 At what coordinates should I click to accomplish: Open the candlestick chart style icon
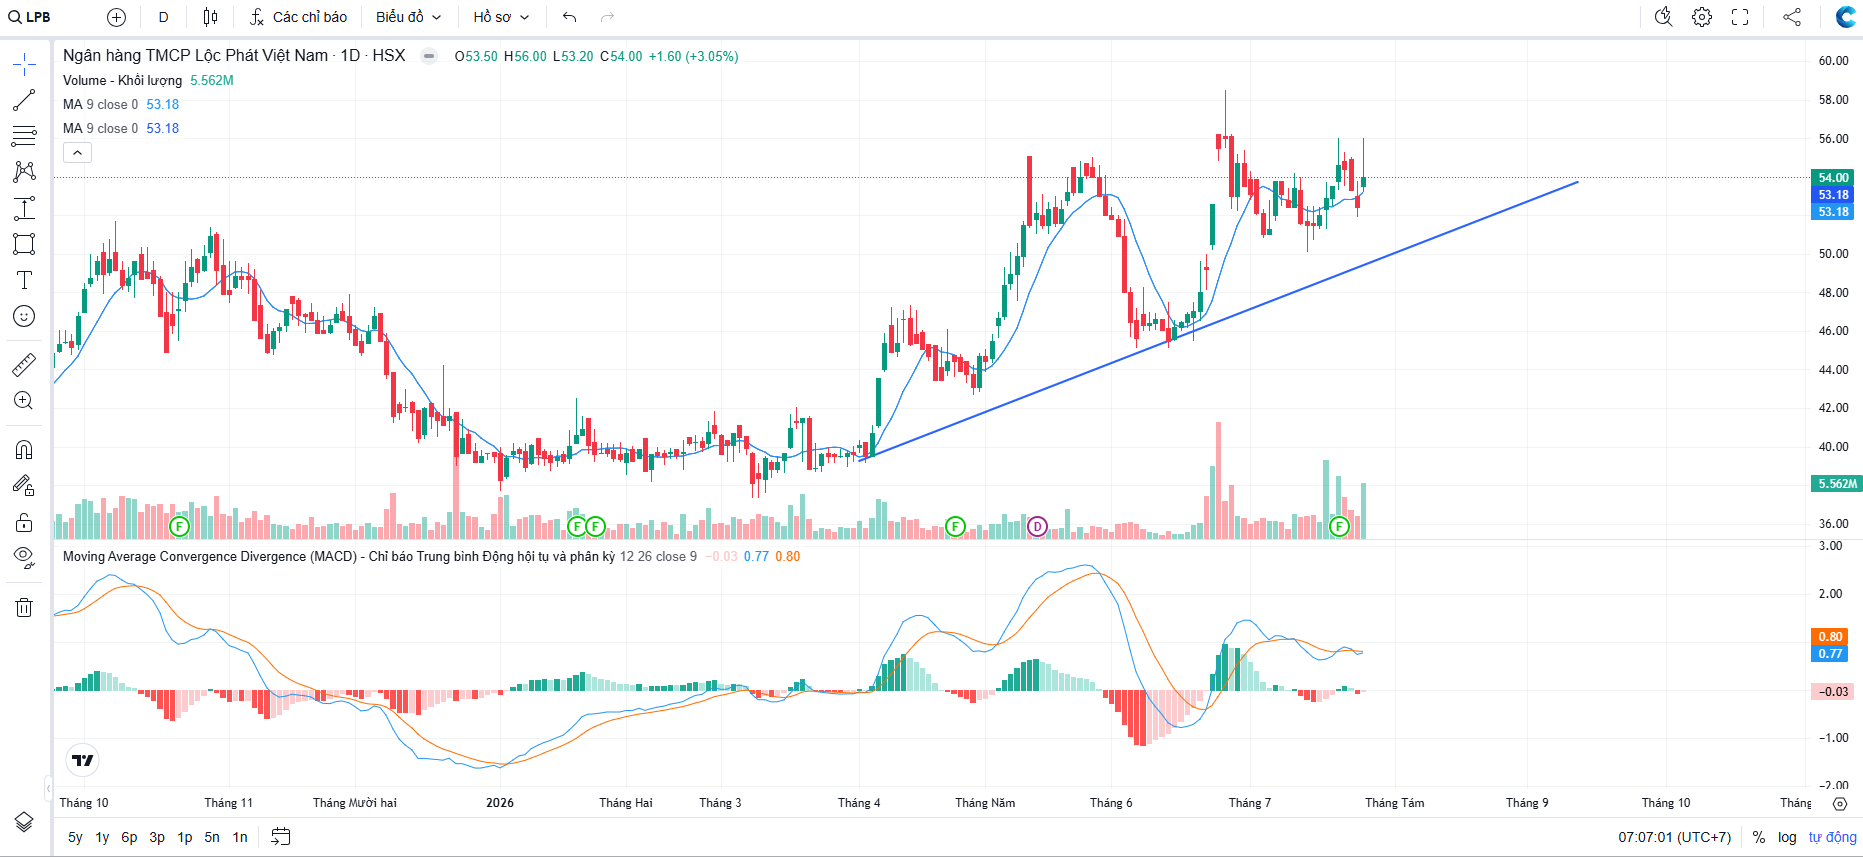click(x=210, y=17)
